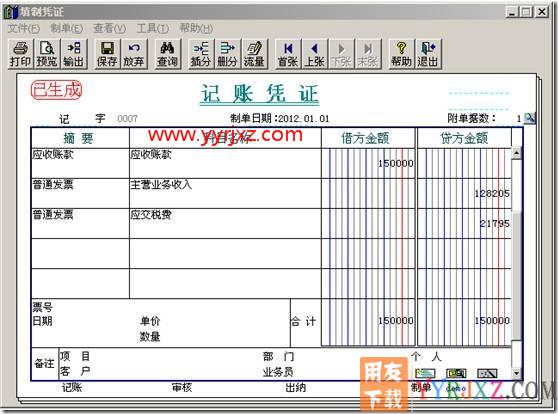This screenshot has width=558, height=414.
Task: Select the 应收账款 summary cell in first row
Action: tap(80, 163)
